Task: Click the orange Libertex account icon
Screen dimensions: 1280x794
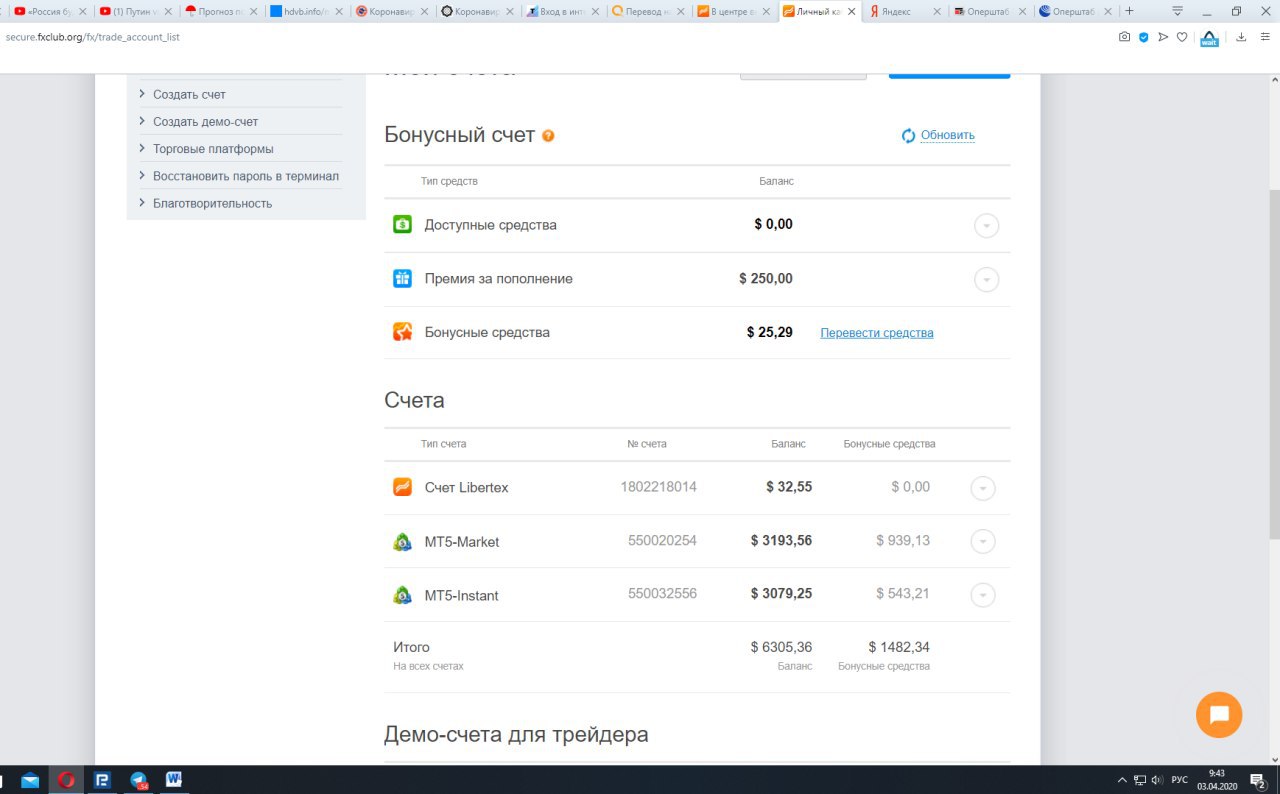Action: click(402, 488)
